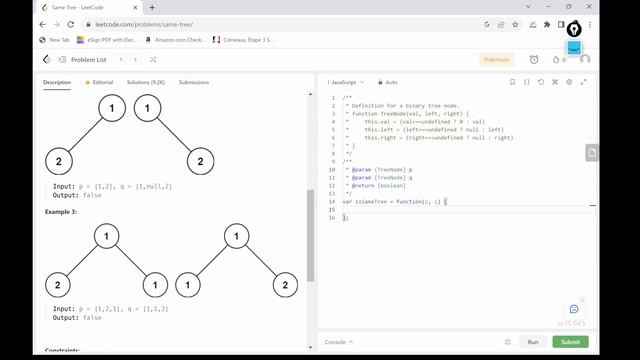Image resolution: width=640 pixels, height=360 pixels.
Task: Expand the editor to fullscreen
Action: tap(584, 82)
